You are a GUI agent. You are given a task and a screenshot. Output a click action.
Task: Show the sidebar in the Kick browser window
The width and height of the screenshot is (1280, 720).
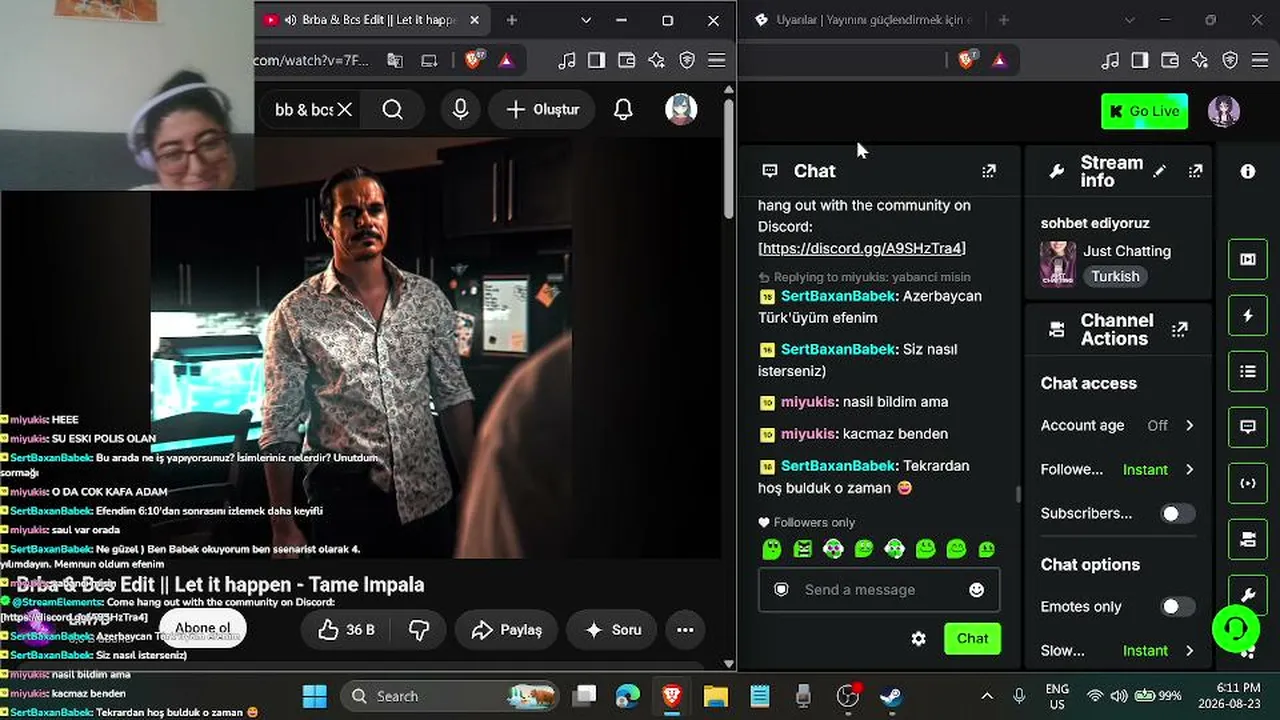(1140, 60)
